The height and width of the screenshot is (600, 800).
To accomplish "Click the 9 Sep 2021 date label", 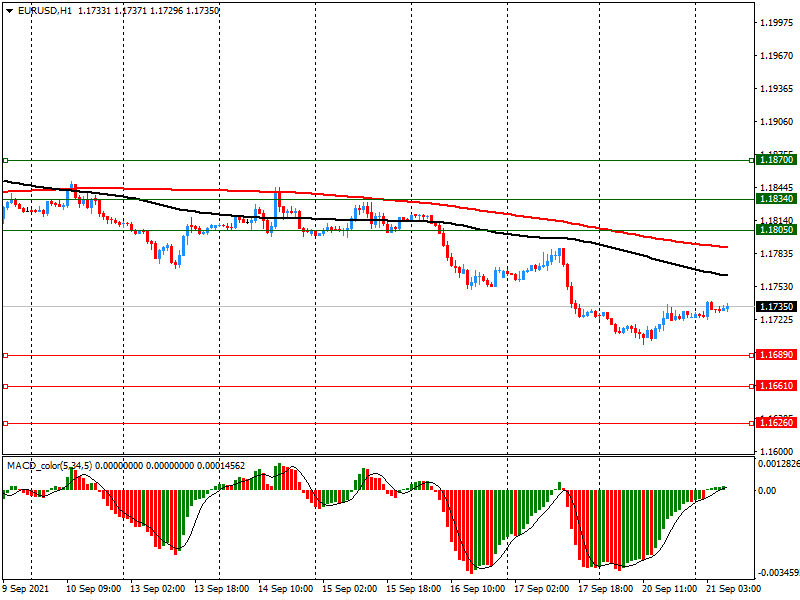I will click(26, 589).
